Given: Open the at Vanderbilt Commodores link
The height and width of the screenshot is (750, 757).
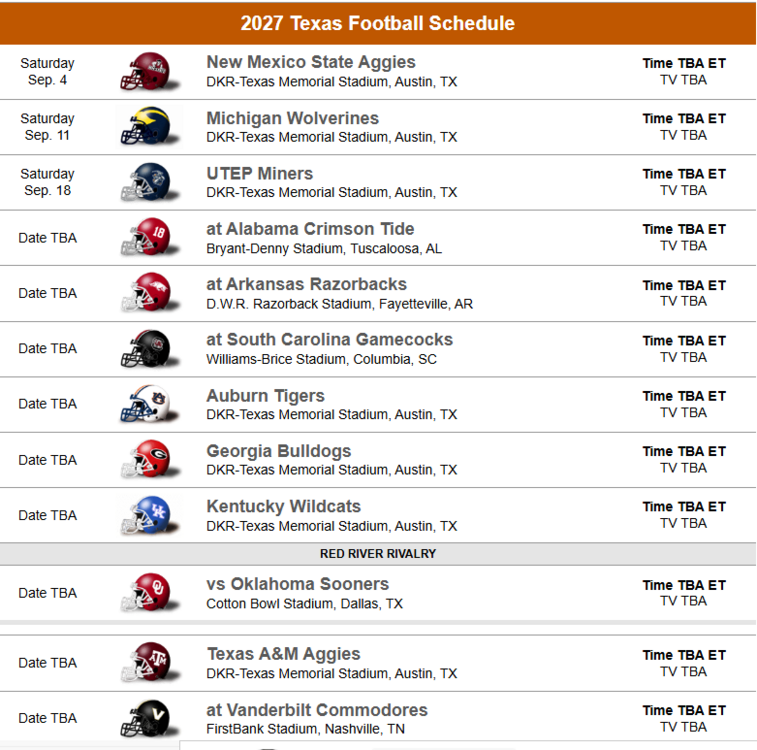Looking at the screenshot, I should tap(317, 710).
